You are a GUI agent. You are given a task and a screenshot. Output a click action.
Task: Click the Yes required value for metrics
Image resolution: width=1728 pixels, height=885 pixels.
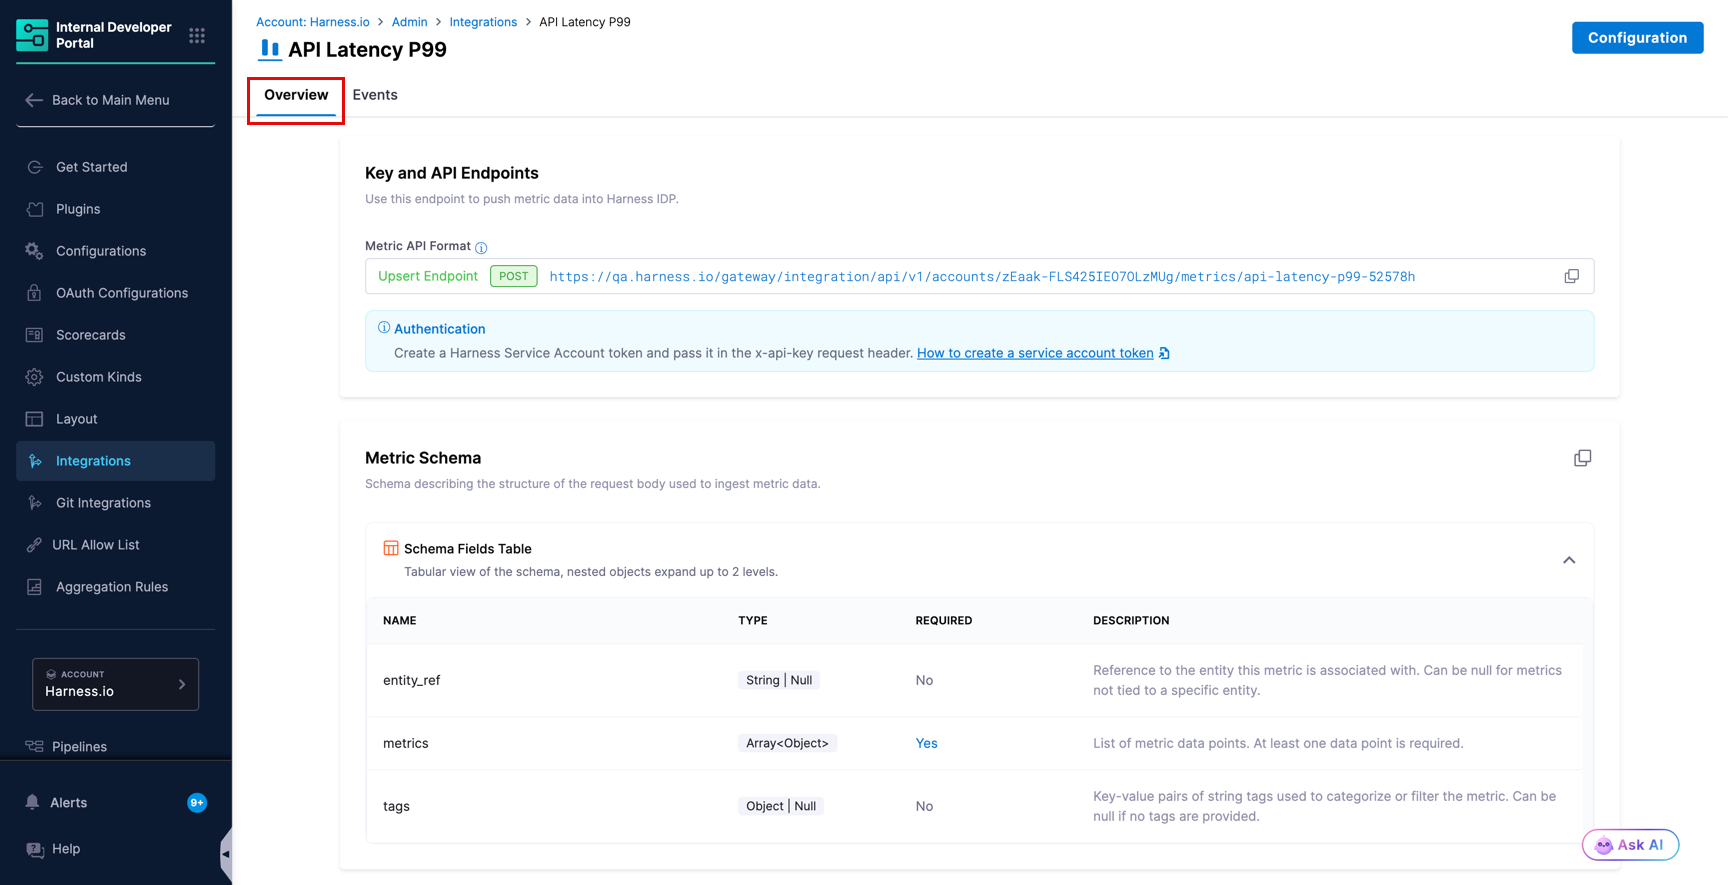click(926, 743)
